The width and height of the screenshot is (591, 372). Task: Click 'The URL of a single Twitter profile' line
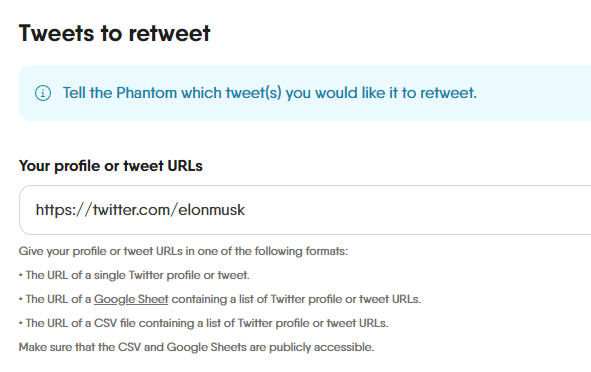coord(137,275)
